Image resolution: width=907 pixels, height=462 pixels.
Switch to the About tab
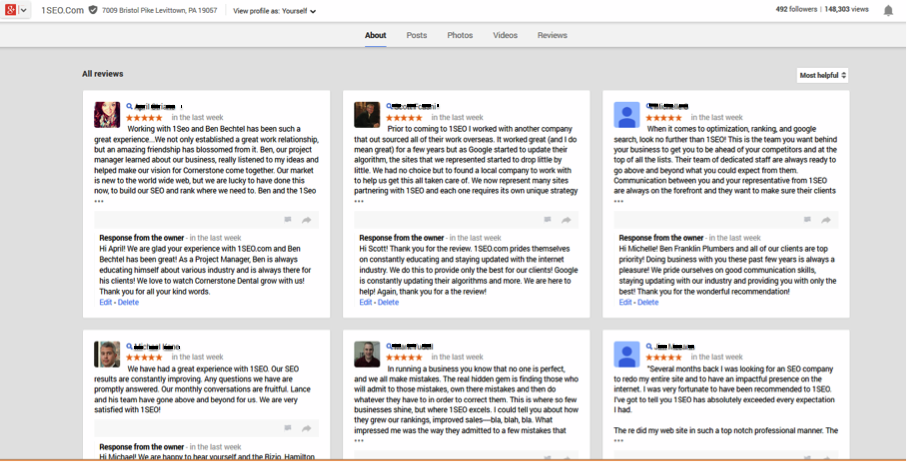point(375,35)
